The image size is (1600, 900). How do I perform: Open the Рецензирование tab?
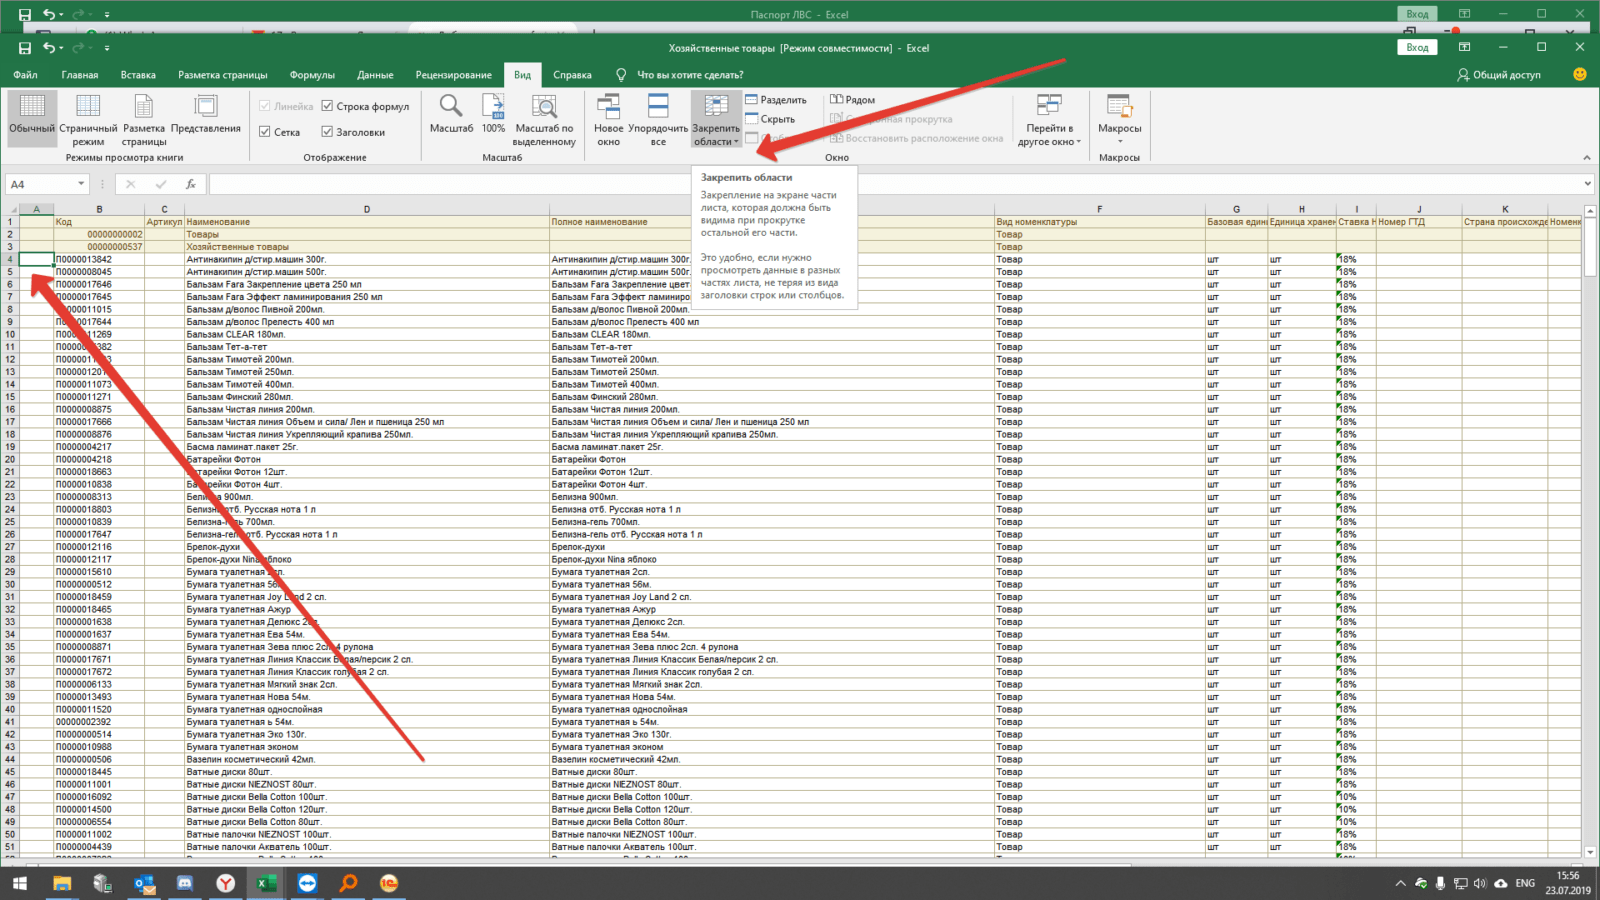point(454,75)
